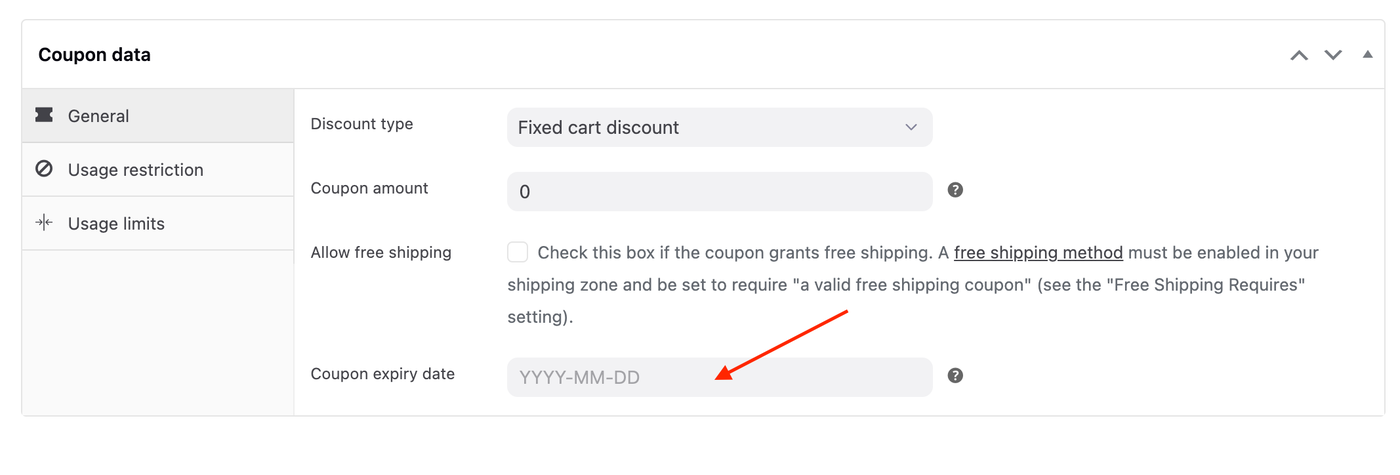Viewport: 1400px width, 475px height.
Task: Click the Coupon amount input field
Action: click(x=719, y=191)
